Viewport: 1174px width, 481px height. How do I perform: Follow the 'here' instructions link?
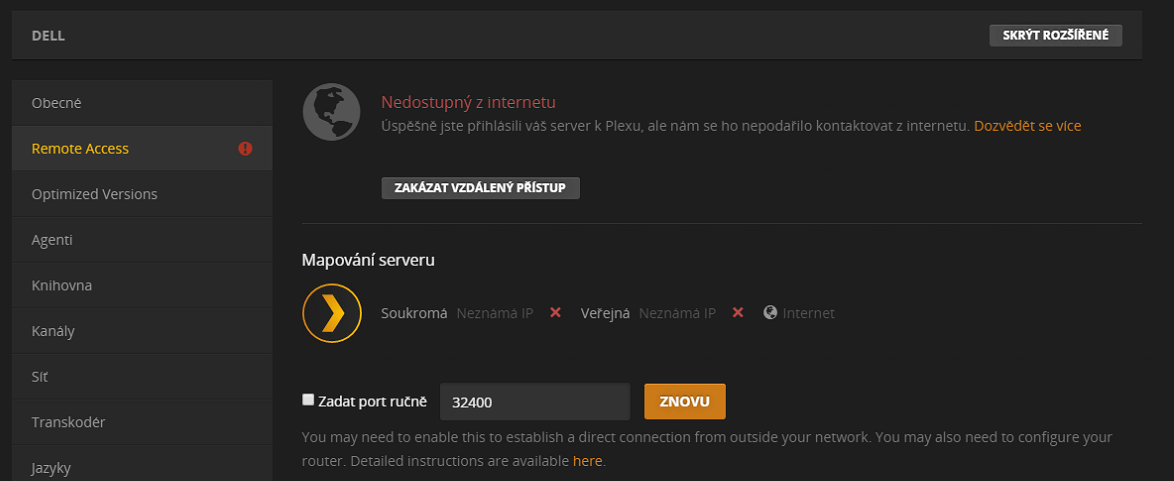tap(587, 461)
